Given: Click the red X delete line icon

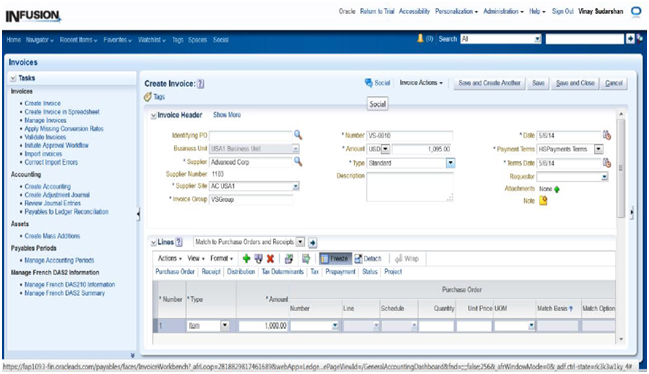Looking at the screenshot, I should tap(270, 259).
